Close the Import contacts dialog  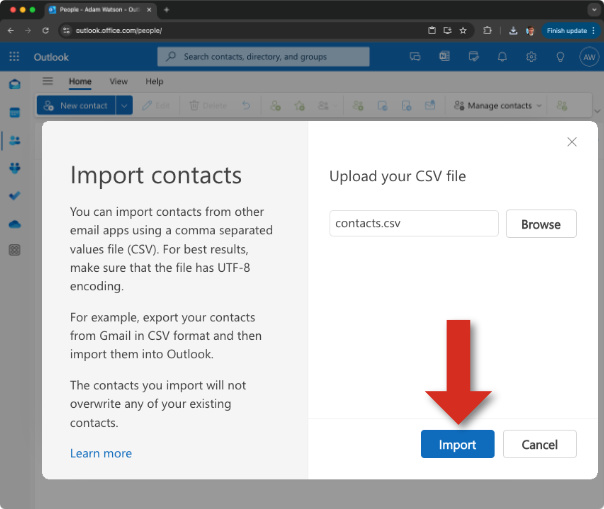coord(572,142)
